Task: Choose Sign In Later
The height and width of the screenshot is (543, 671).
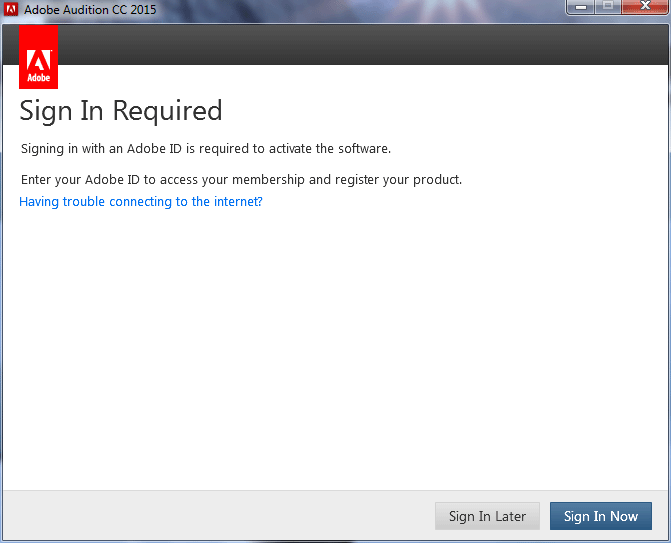Action: [487, 516]
